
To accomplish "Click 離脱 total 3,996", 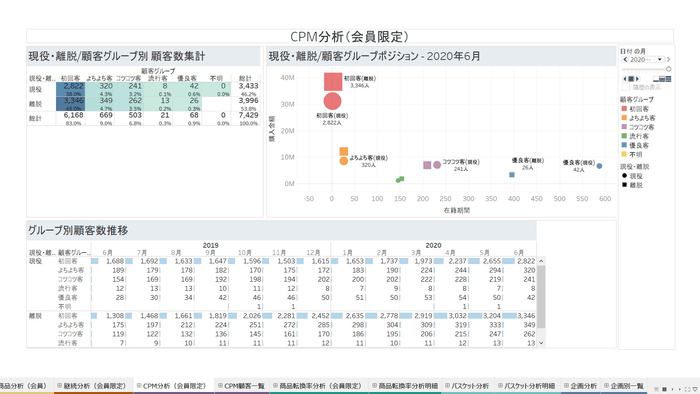I will pyautogui.click(x=248, y=101).
